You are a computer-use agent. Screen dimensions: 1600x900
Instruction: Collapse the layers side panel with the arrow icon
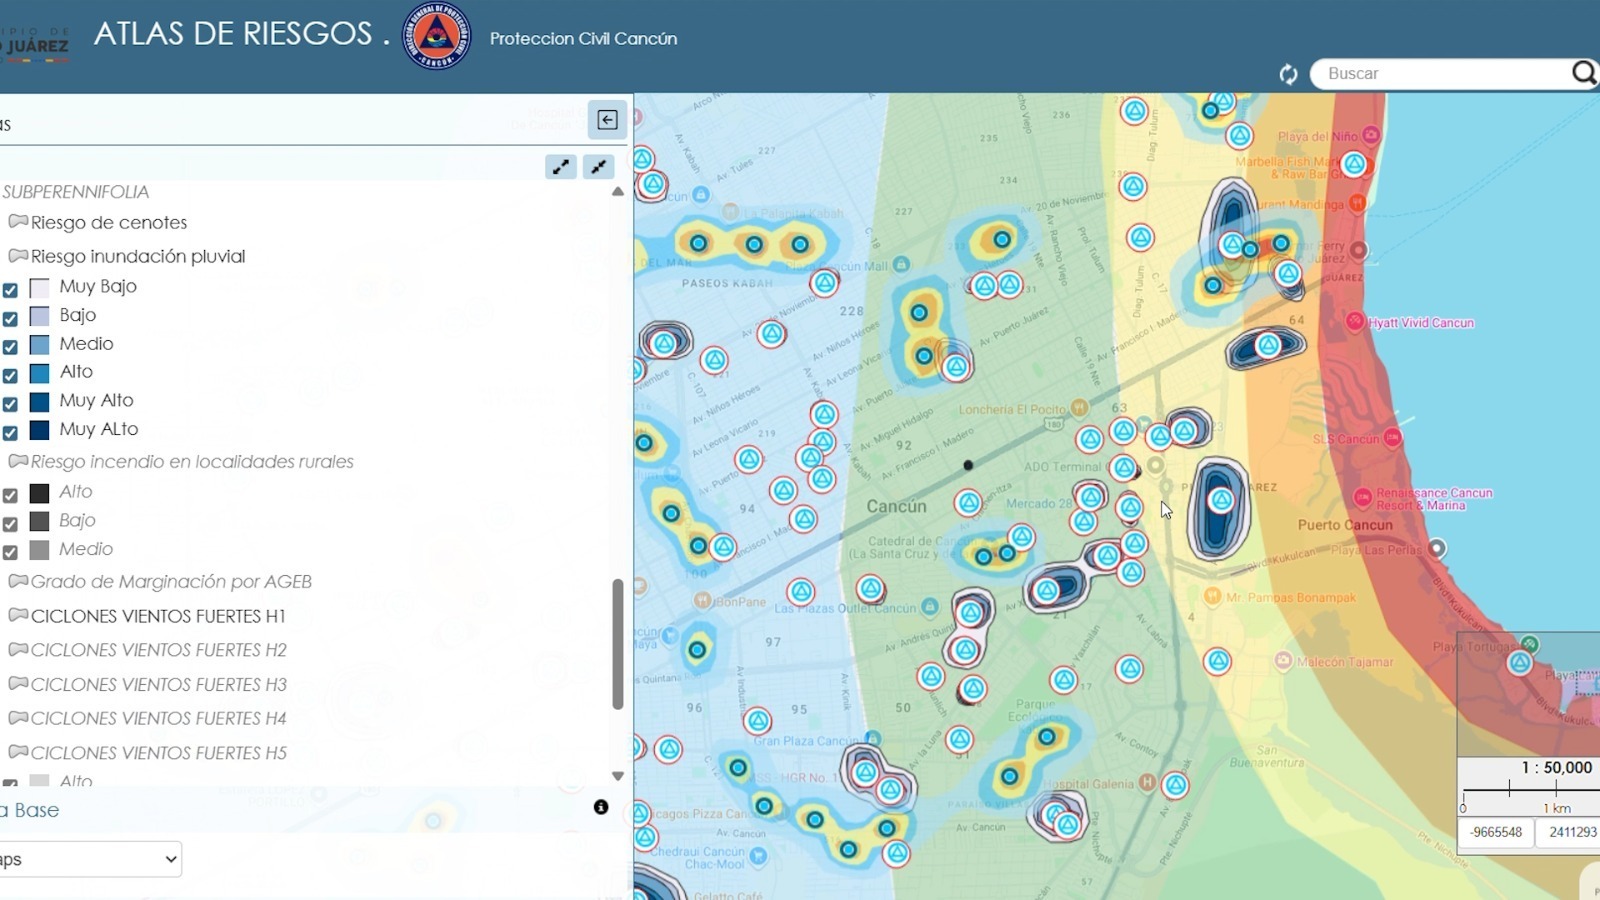(x=607, y=120)
